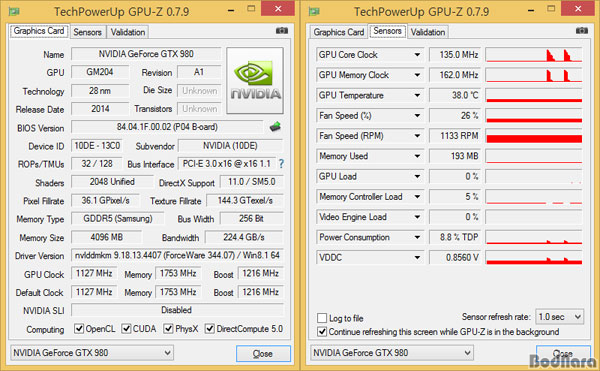Click the camera screenshot icon in the Sensors window
600x371 pixels.
tap(582, 31)
